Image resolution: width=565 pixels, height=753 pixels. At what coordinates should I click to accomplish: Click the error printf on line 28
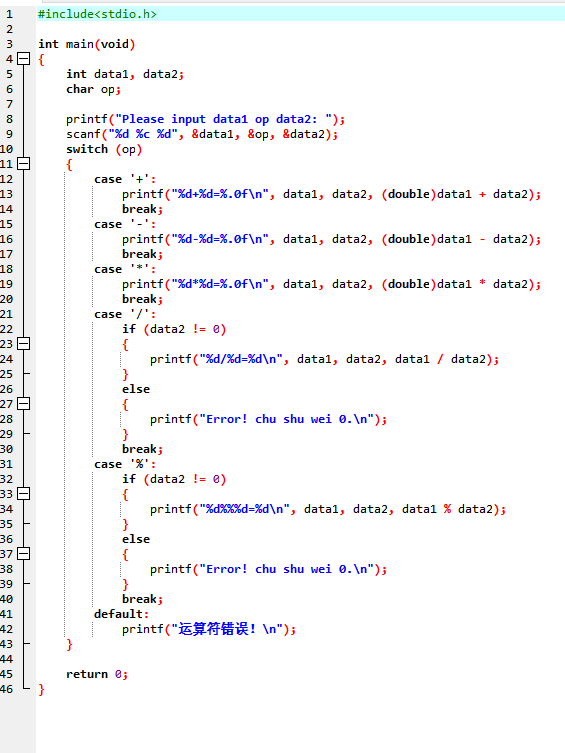(x=268, y=419)
